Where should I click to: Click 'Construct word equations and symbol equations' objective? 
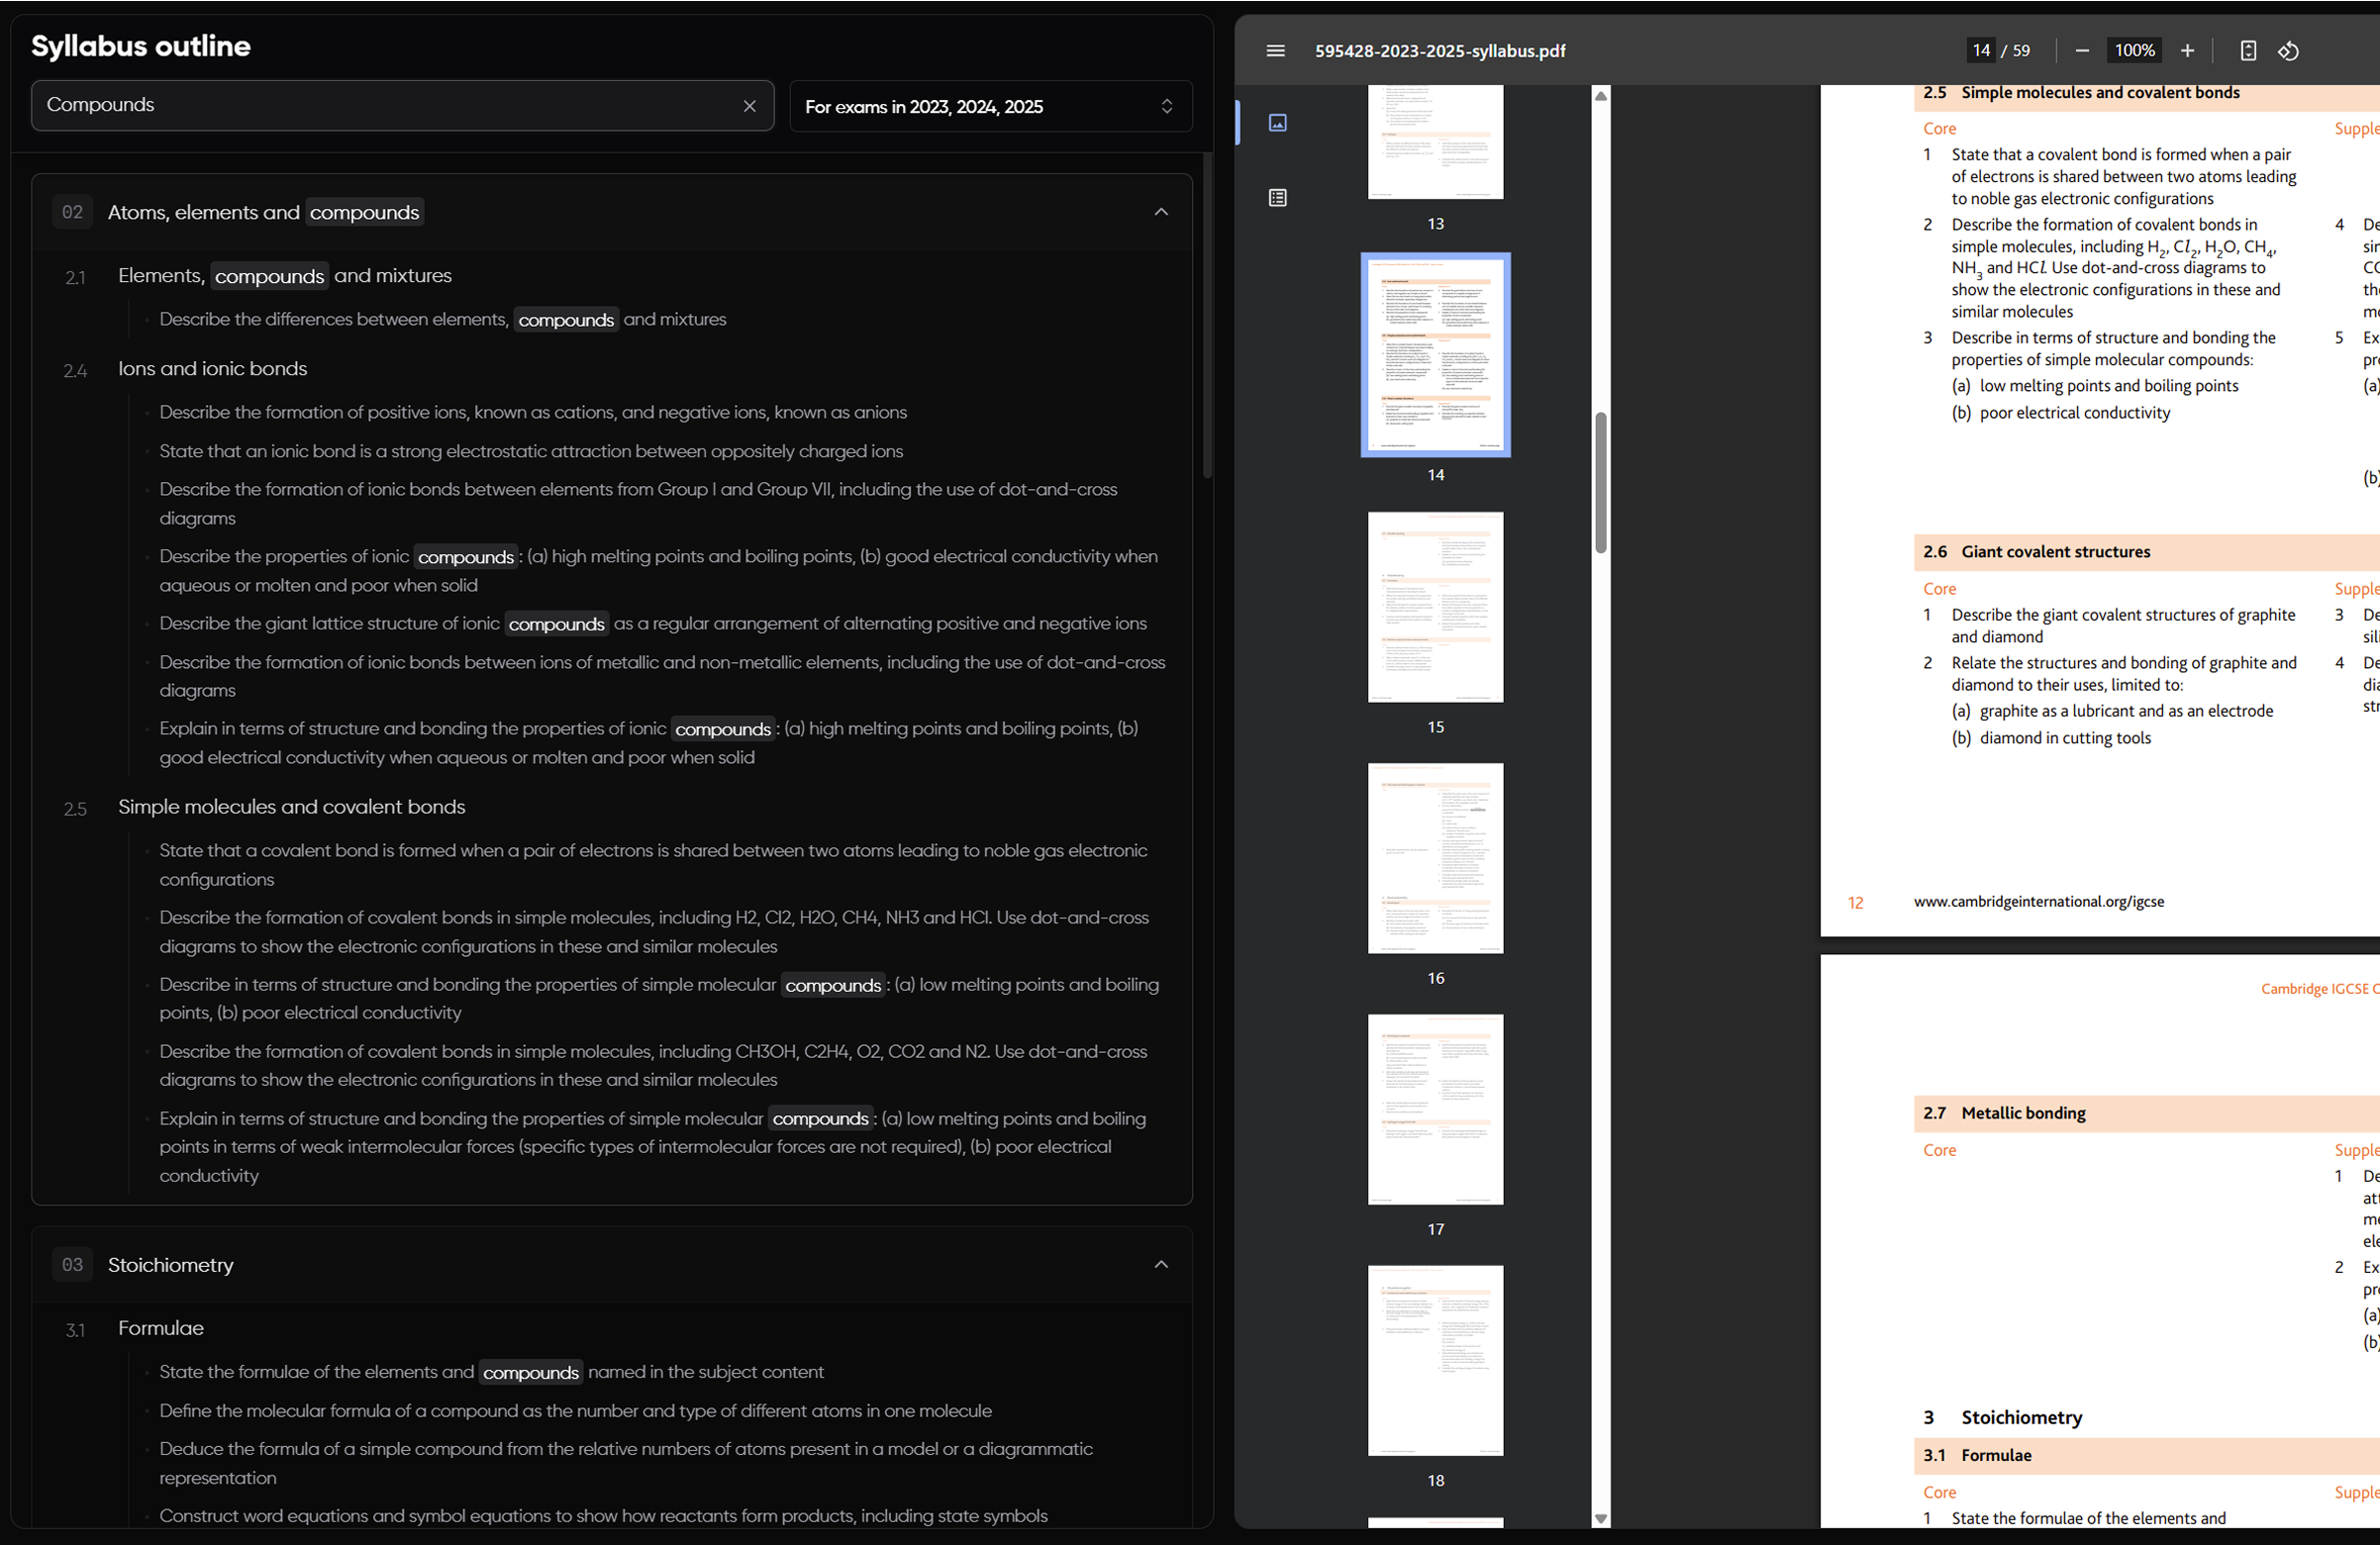coord(604,1516)
